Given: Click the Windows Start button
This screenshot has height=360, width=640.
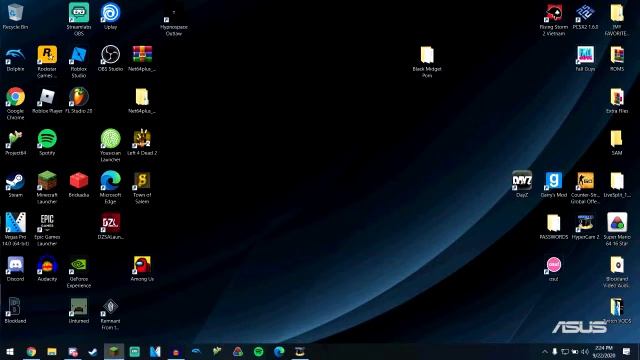Looking at the screenshot, I should tap(10, 351).
